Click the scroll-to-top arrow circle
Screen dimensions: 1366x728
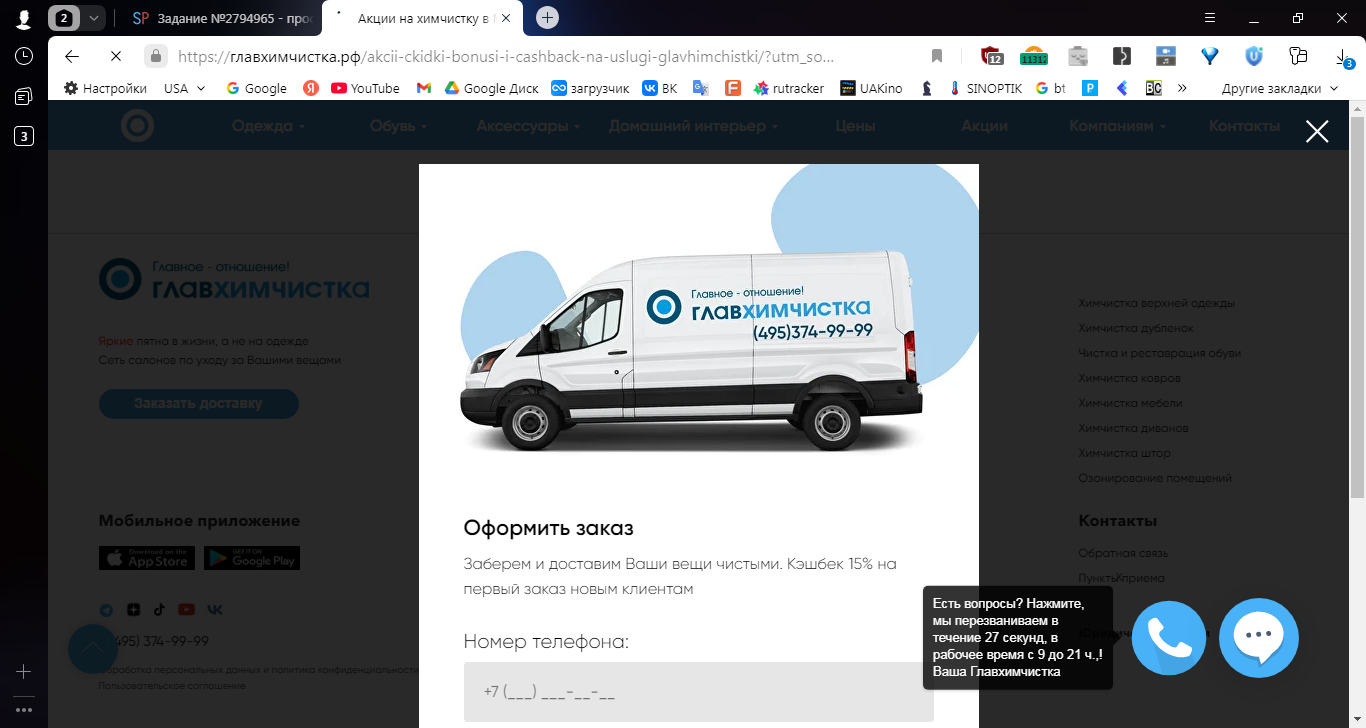93,649
